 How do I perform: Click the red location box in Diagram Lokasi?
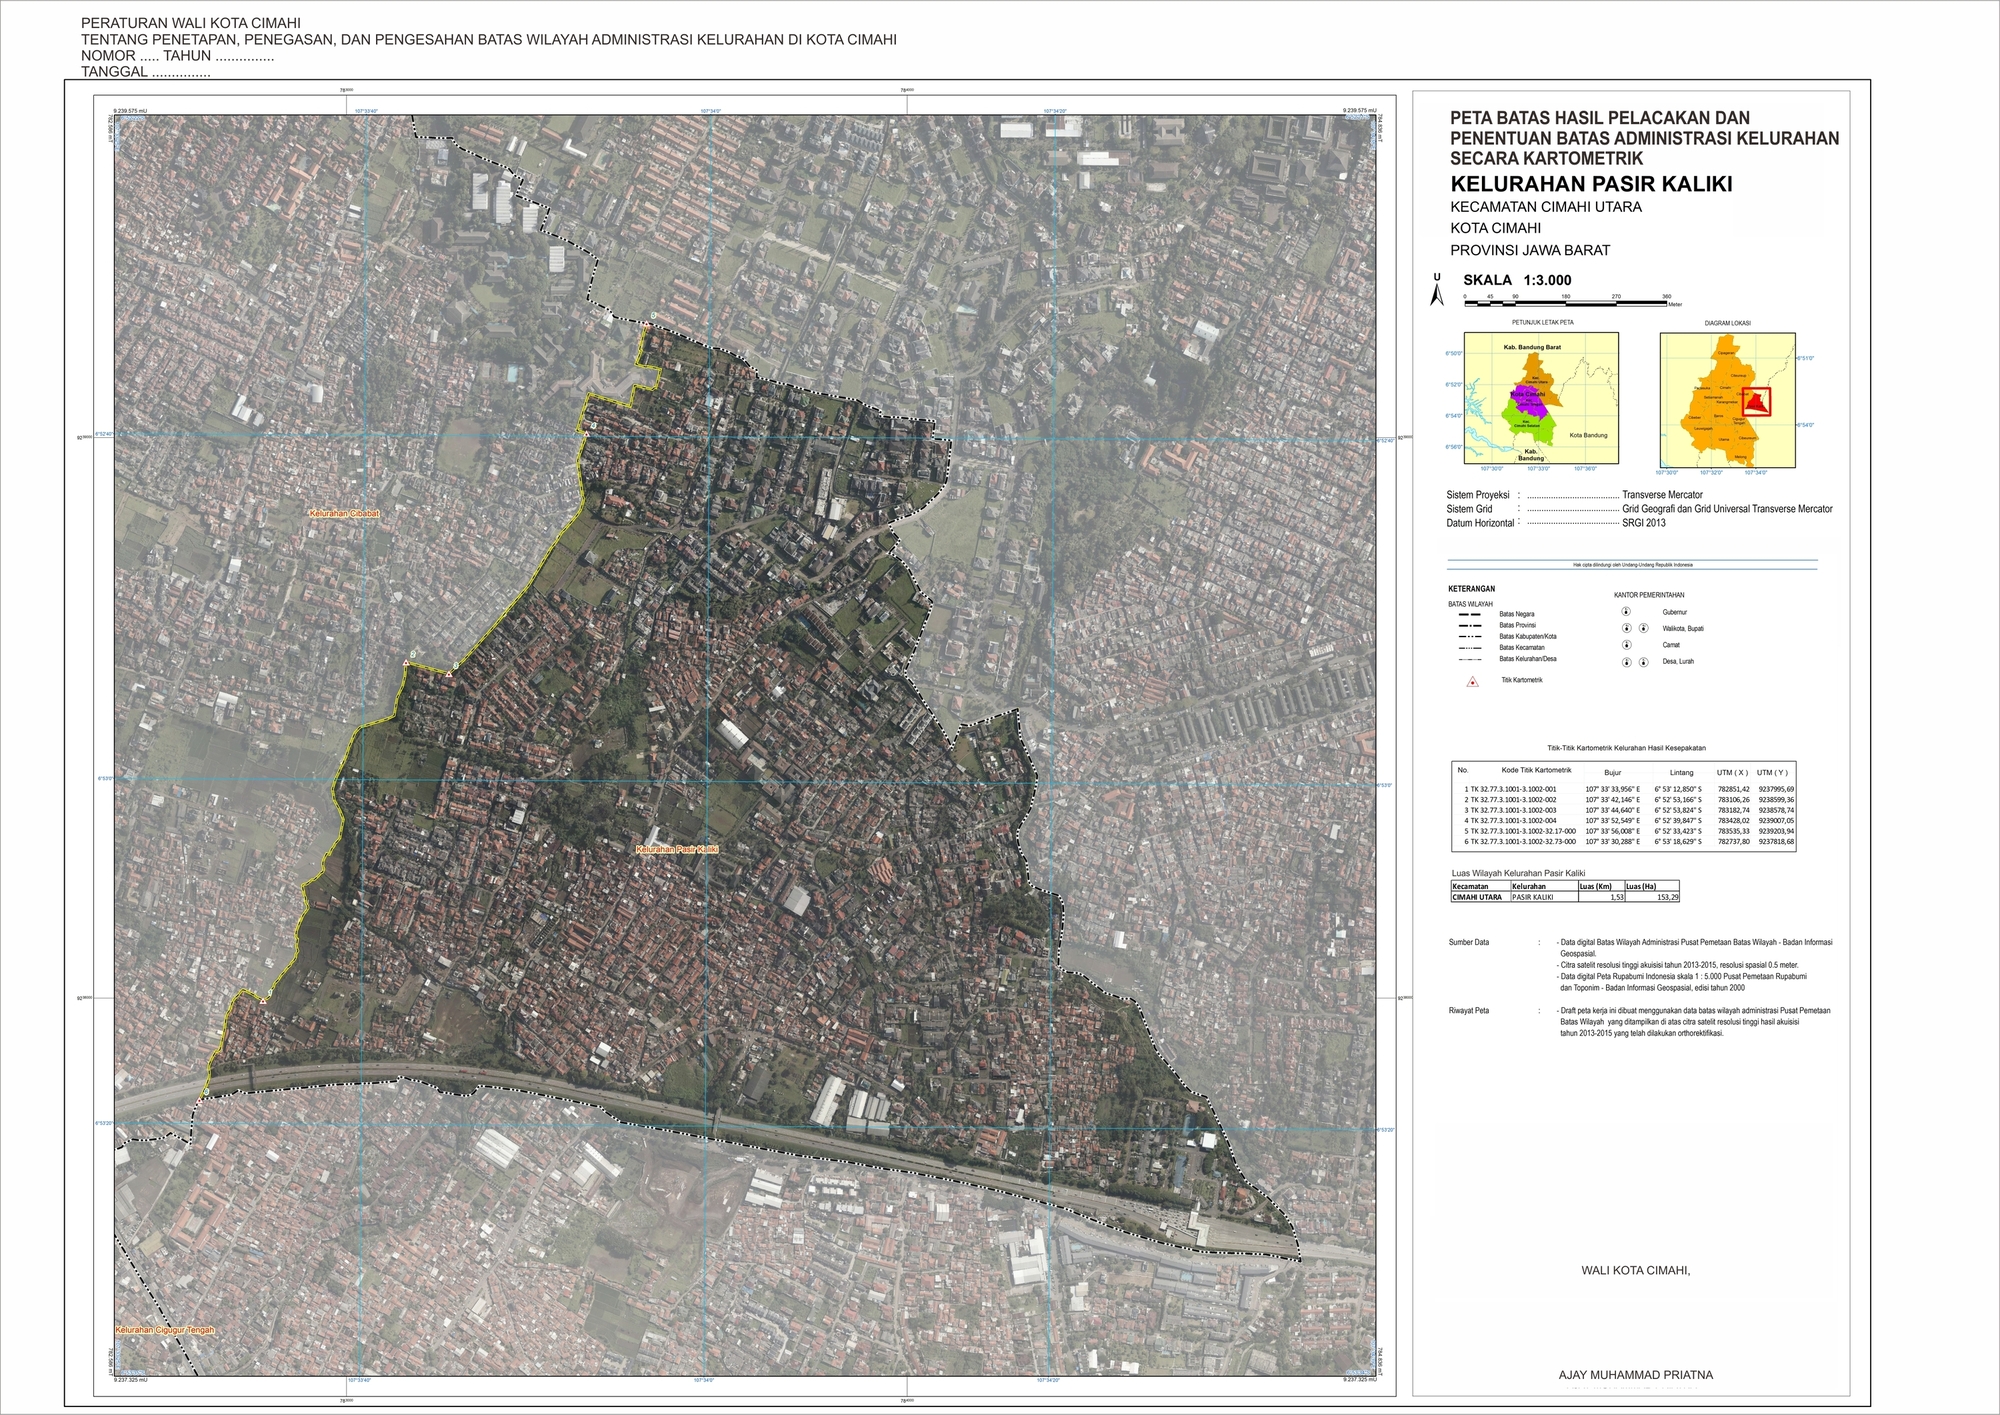(1756, 401)
